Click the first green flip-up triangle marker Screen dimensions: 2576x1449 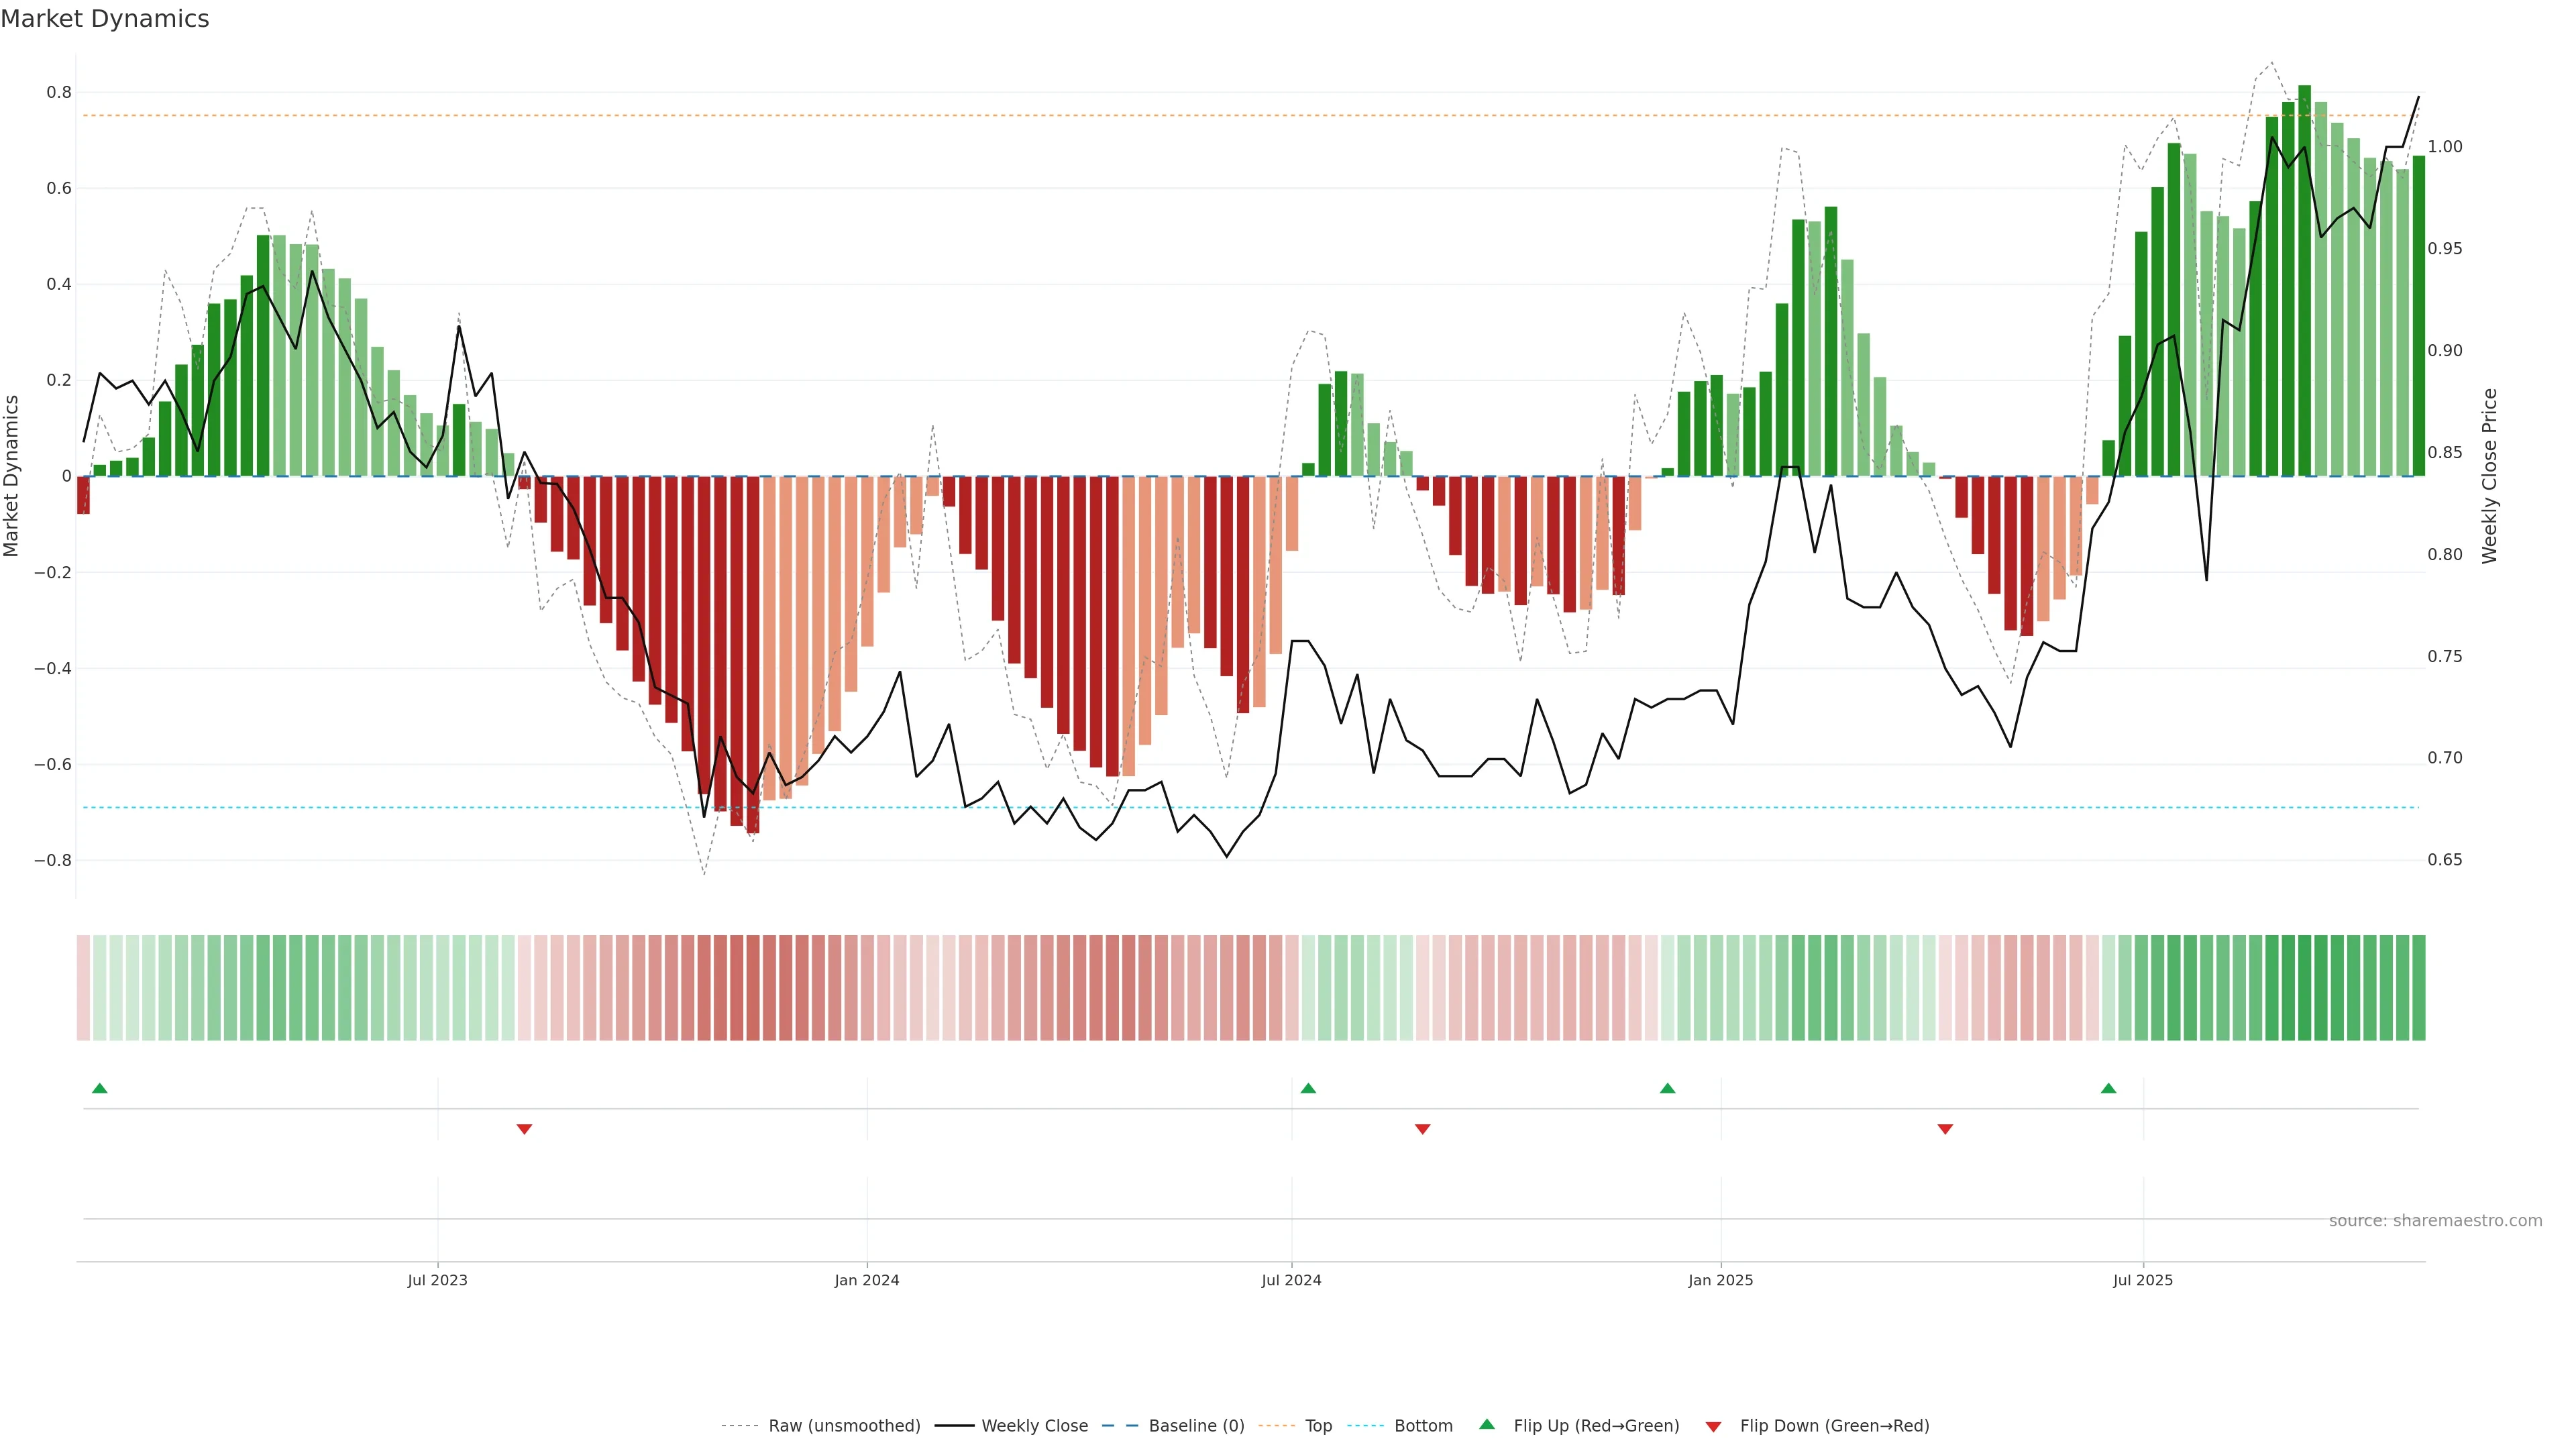[x=99, y=1088]
